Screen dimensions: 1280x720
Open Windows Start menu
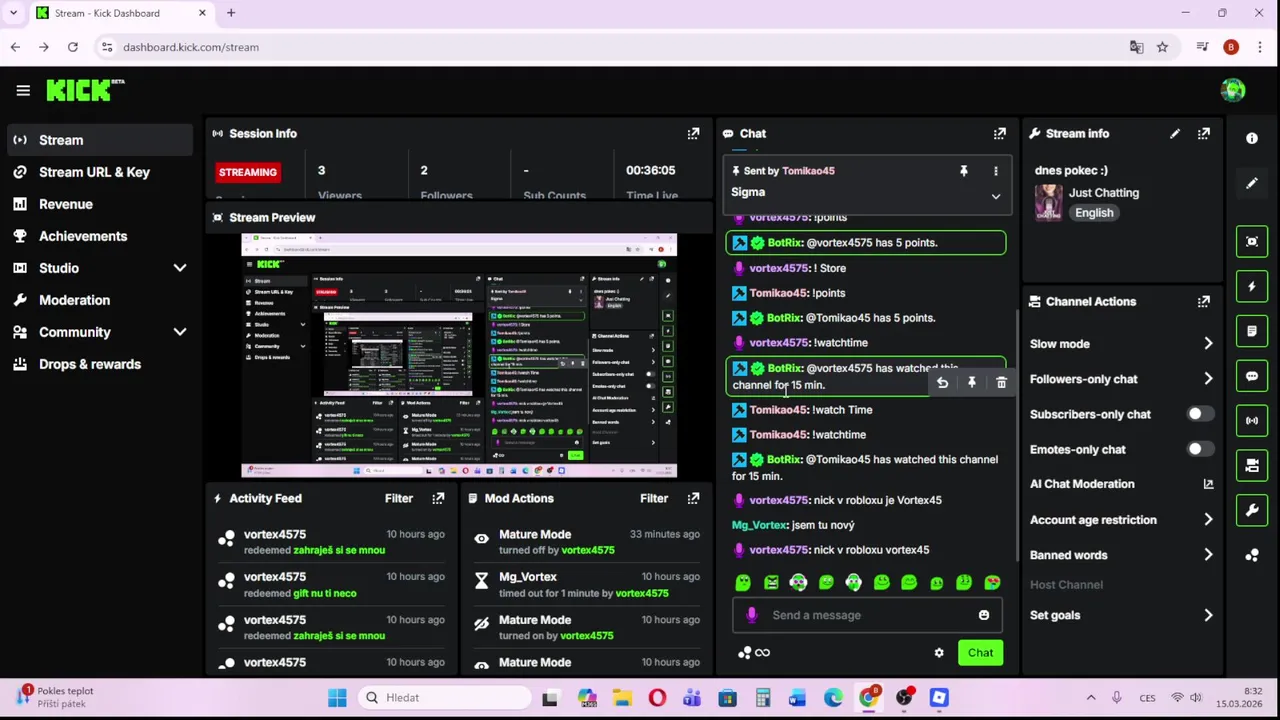337,698
